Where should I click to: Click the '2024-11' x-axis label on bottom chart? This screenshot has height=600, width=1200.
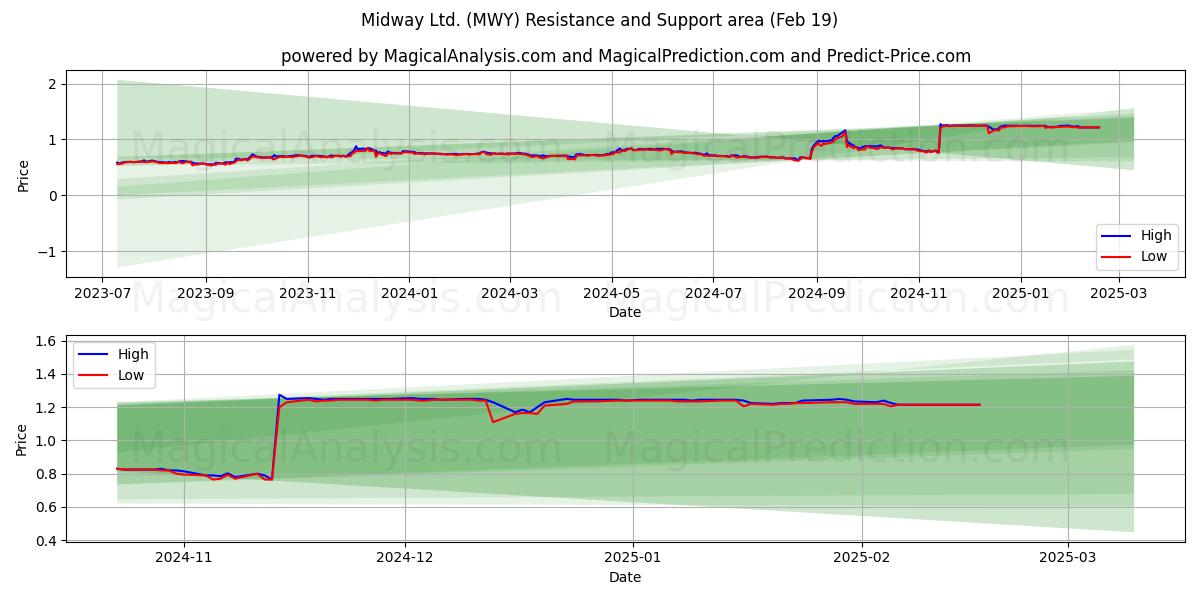(184, 560)
